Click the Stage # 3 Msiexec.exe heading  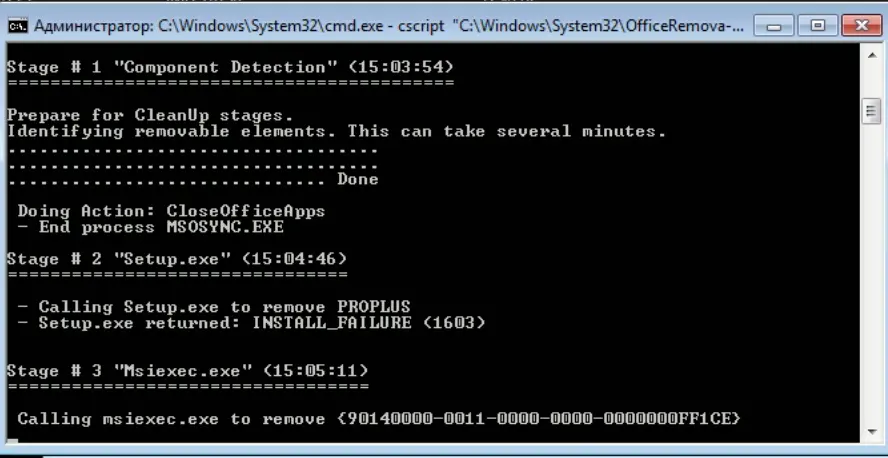(187, 371)
